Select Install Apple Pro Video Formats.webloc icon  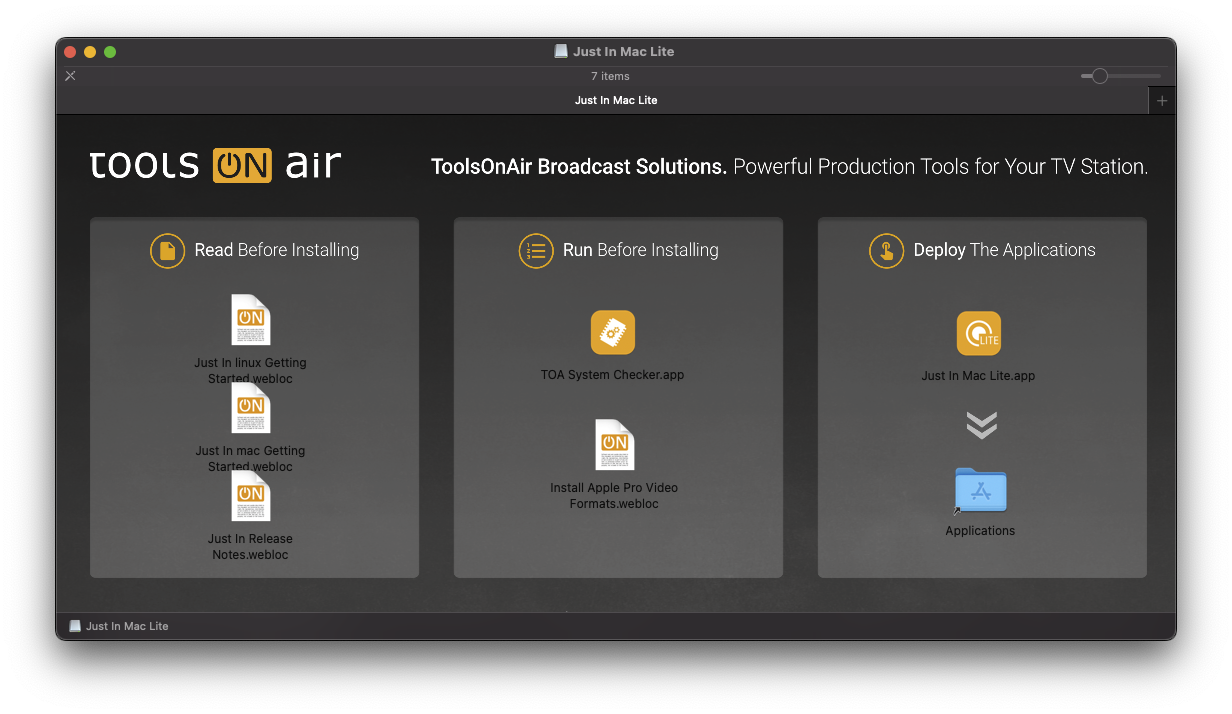point(614,445)
